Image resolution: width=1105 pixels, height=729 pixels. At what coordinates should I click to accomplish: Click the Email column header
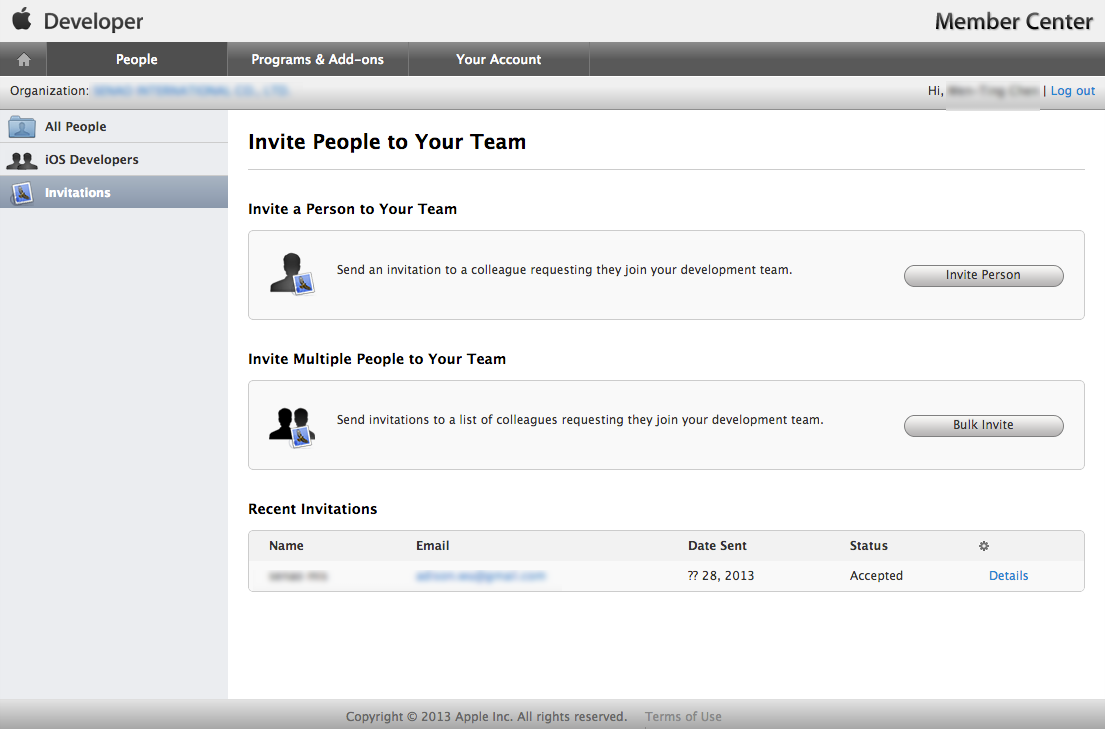[x=433, y=546]
